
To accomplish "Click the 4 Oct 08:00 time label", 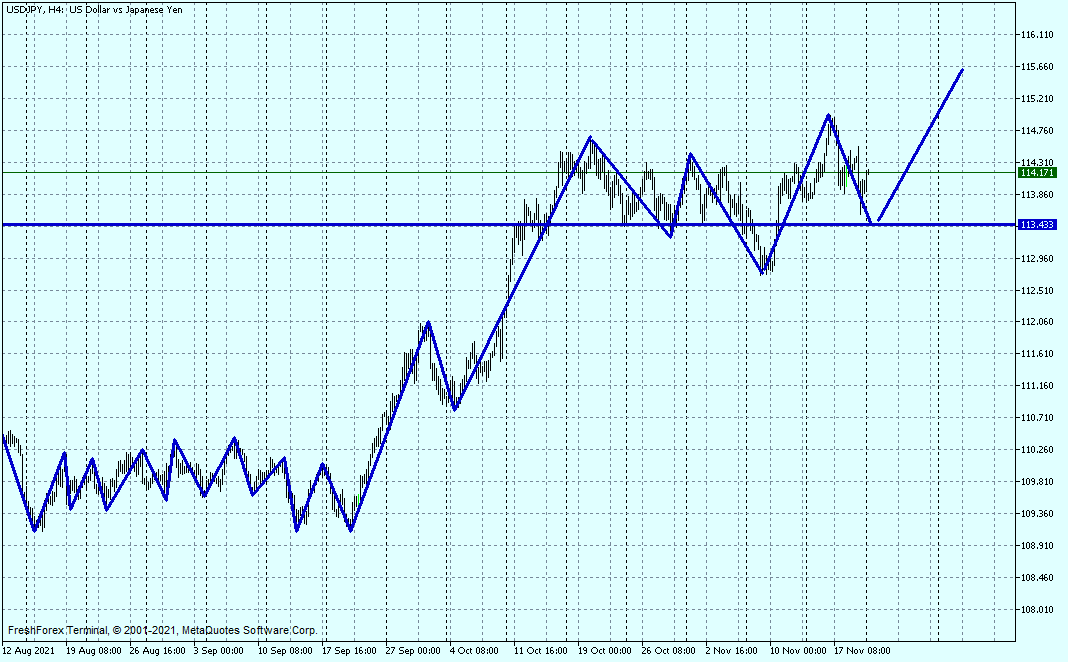I will [x=474, y=651].
